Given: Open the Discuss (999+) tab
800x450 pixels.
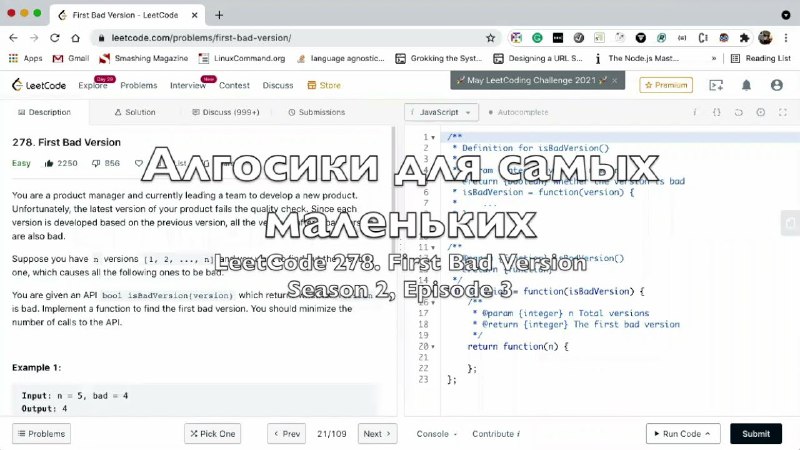Looking at the screenshot, I should (226, 112).
